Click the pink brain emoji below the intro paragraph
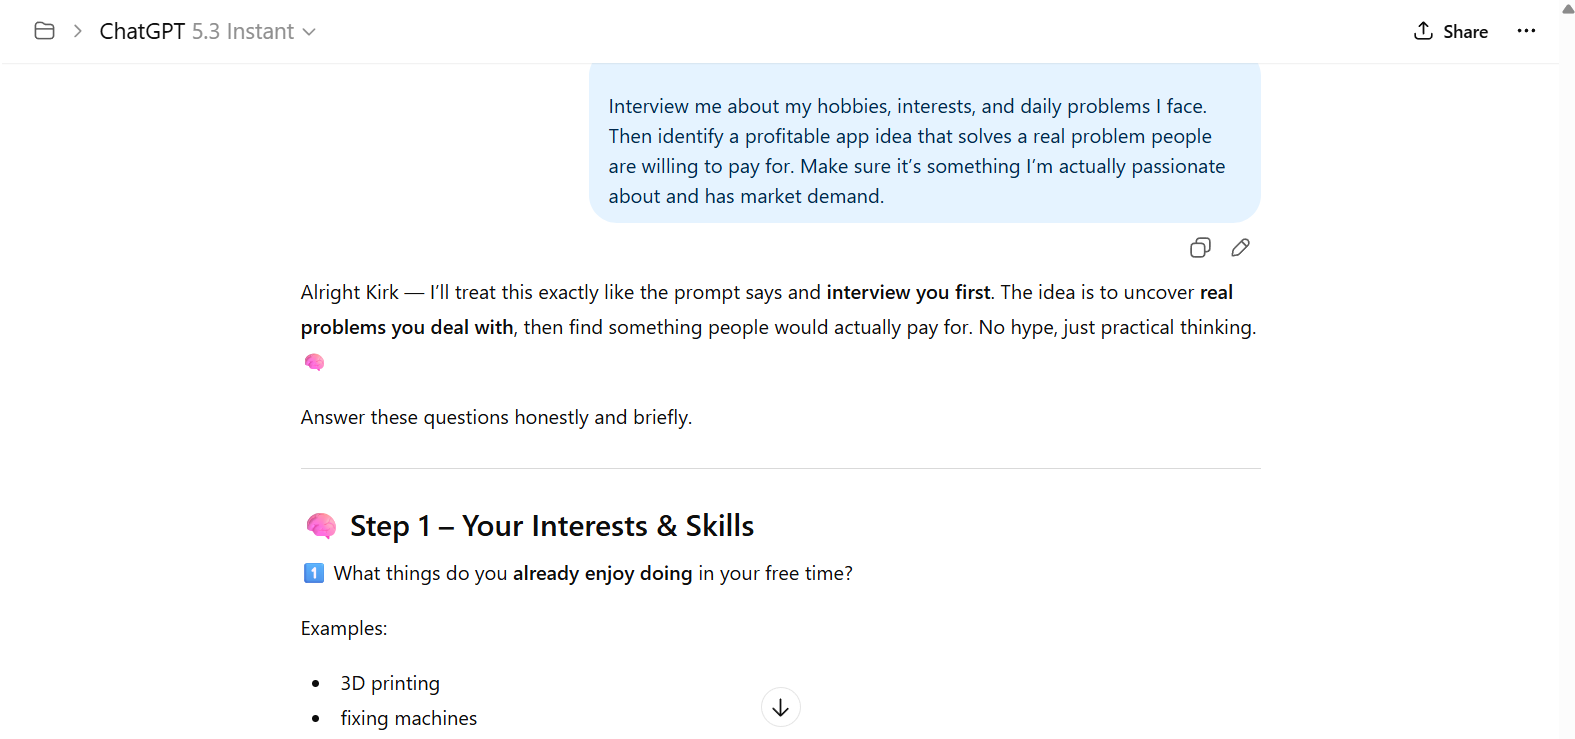Viewport: 1575px width, 739px height. [x=314, y=362]
